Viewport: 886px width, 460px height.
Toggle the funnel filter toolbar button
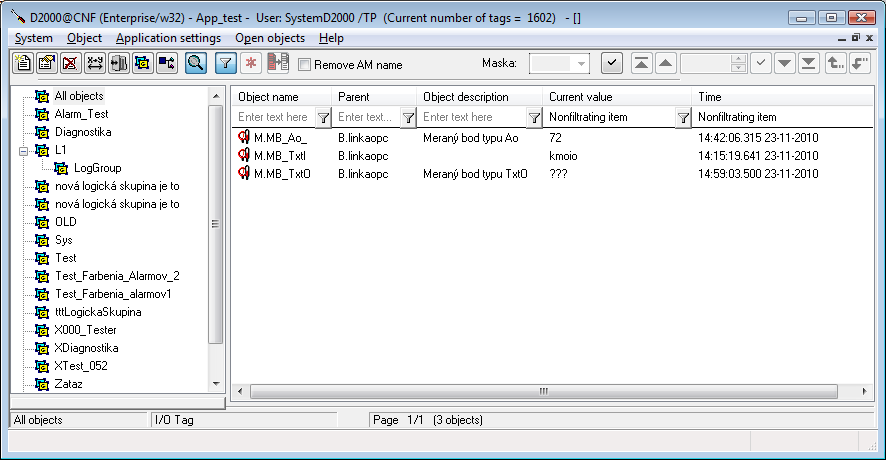(227, 63)
